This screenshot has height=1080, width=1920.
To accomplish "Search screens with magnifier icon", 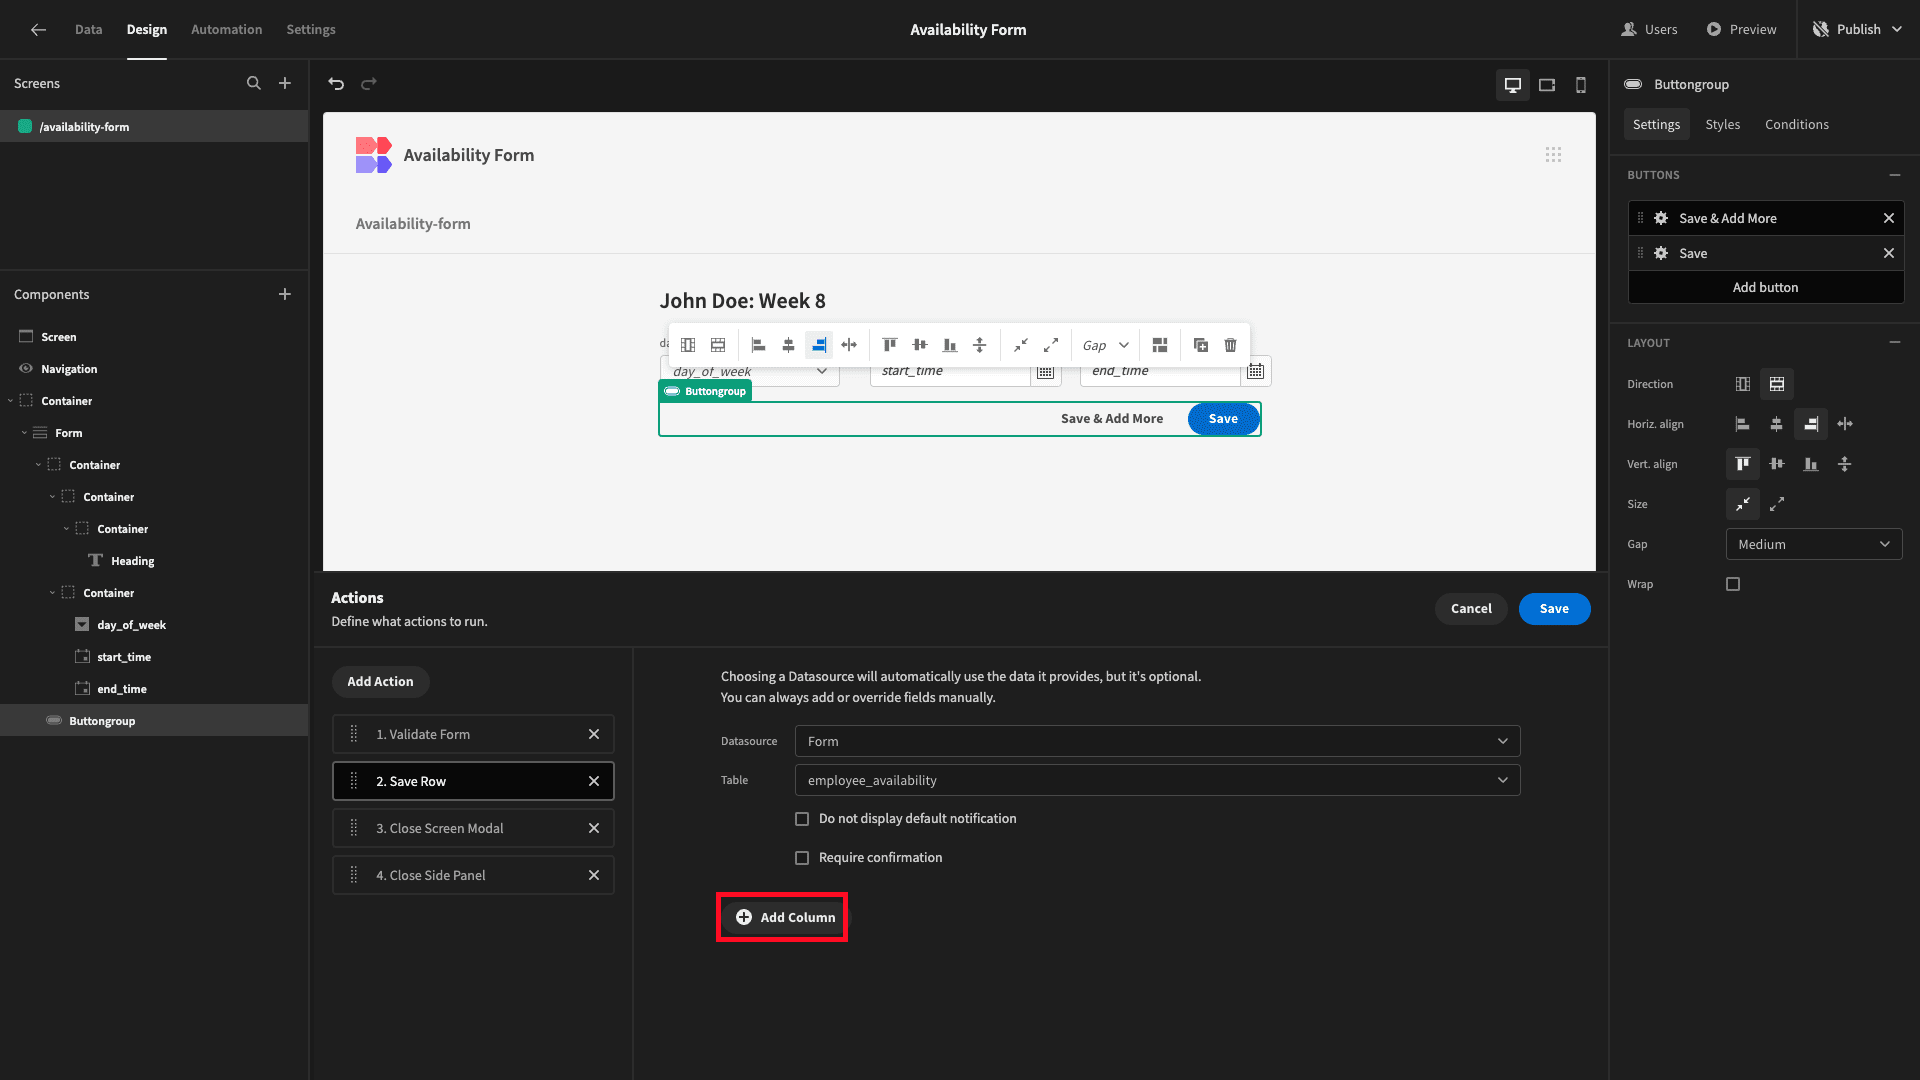I will tap(254, 83).
